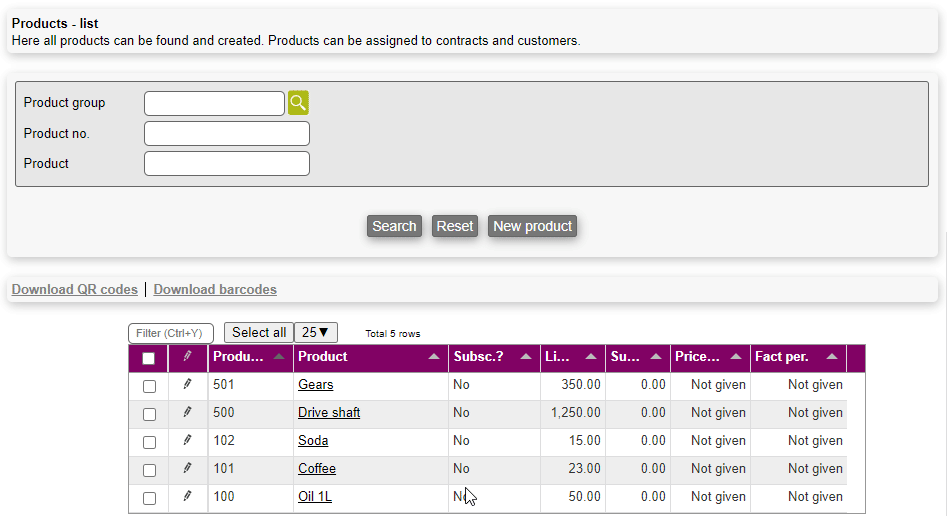This screenshot has height=517, width=947.
Task: Edit the Soda product via pencil icon
Action: point(187,441)
